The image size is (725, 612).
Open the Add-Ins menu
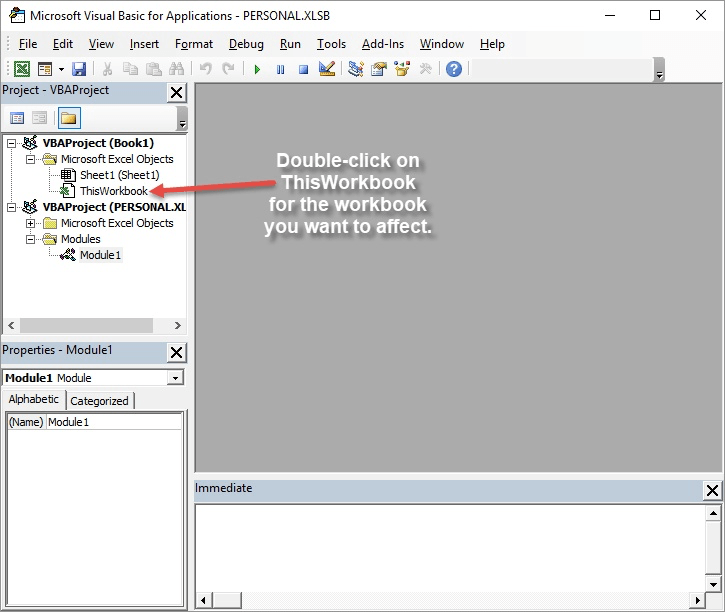point(383,44)
